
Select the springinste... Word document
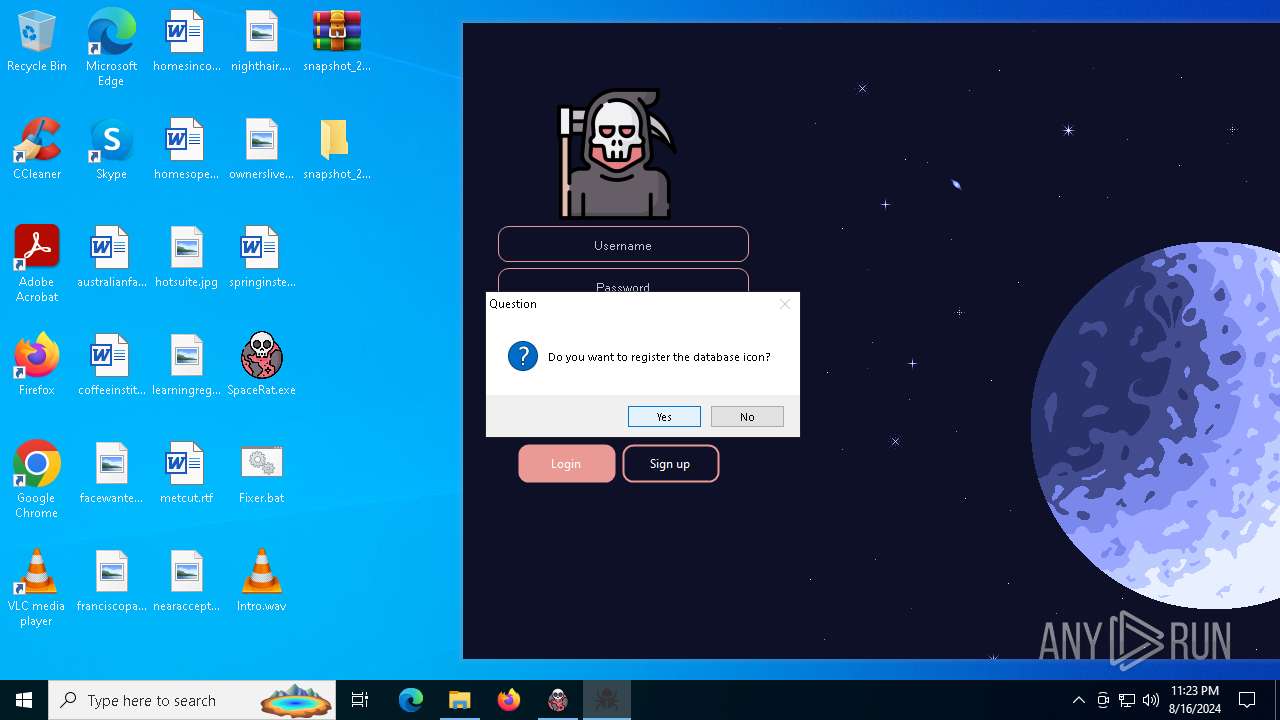click(x=261, y=259)
